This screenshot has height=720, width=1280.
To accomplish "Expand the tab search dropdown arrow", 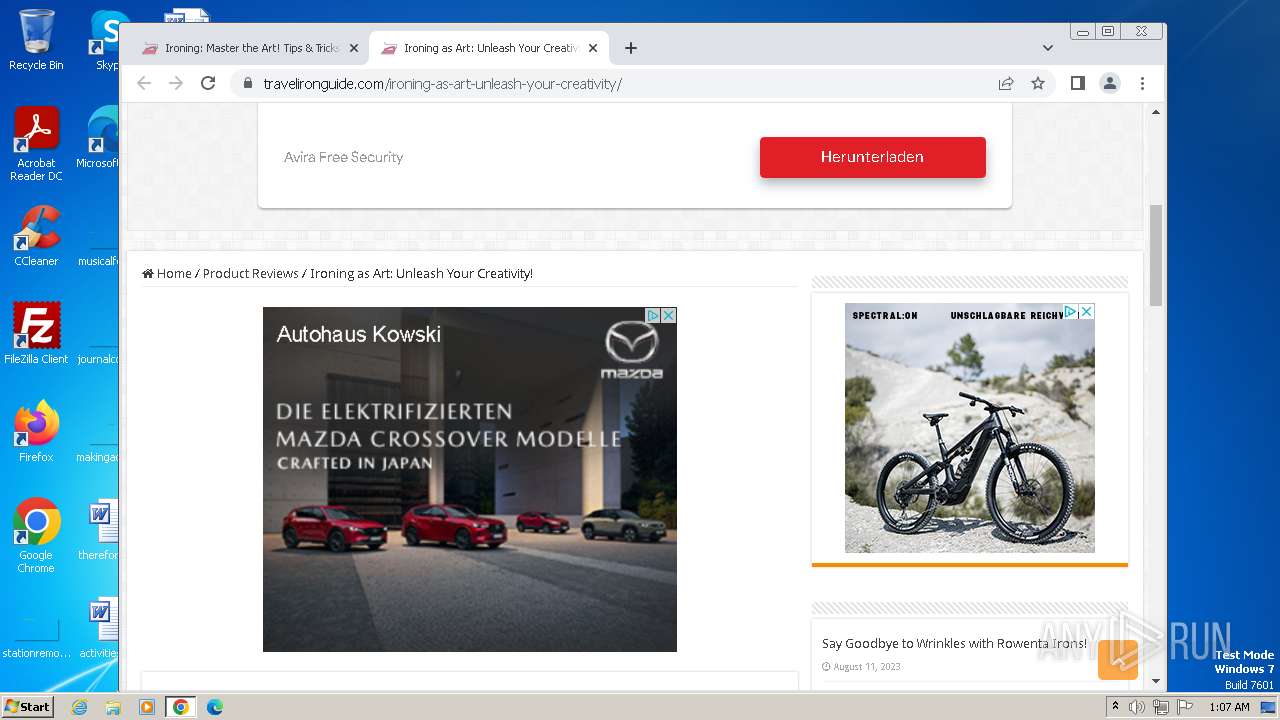I will pos(1048,48).
